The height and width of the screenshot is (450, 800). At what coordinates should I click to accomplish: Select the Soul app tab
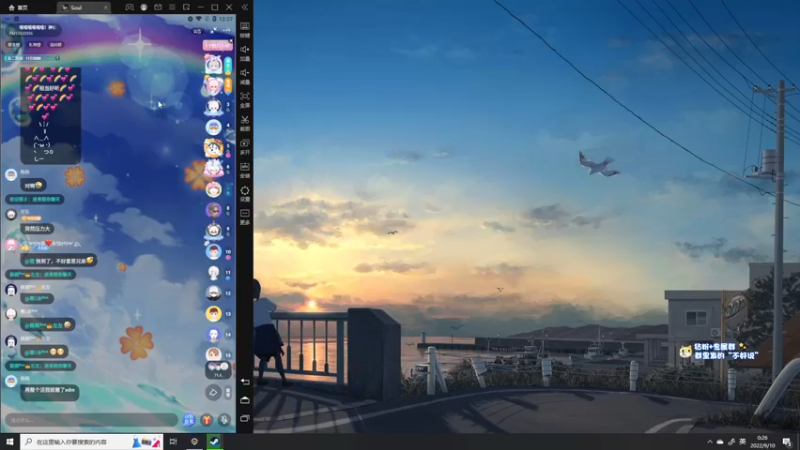[82, 7]
